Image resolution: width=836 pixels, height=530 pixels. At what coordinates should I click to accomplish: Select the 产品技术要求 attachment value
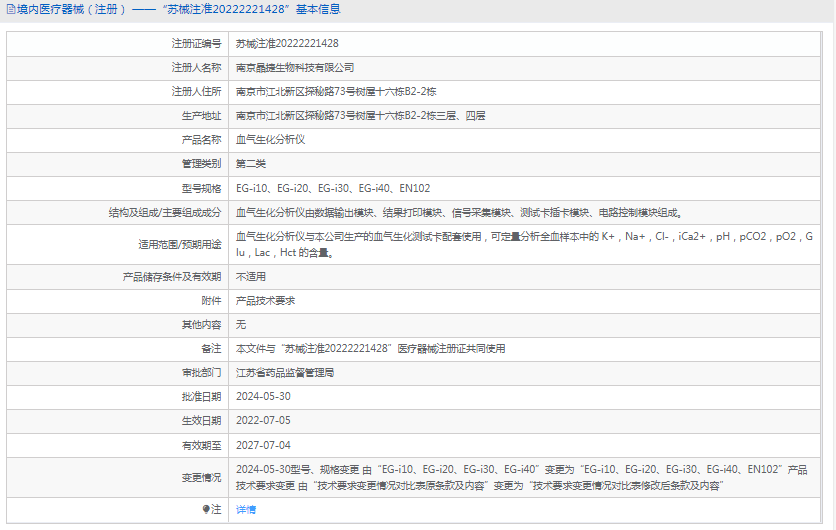point(266,301)
